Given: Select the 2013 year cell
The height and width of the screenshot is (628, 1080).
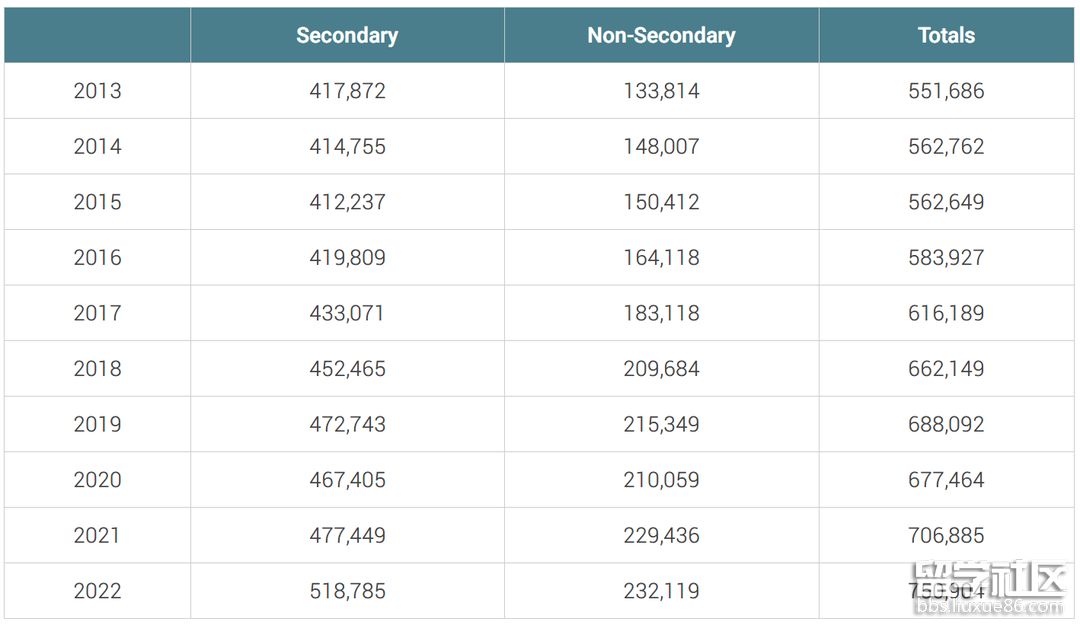Looking at the screenshot, I should (x=97, y=91).
